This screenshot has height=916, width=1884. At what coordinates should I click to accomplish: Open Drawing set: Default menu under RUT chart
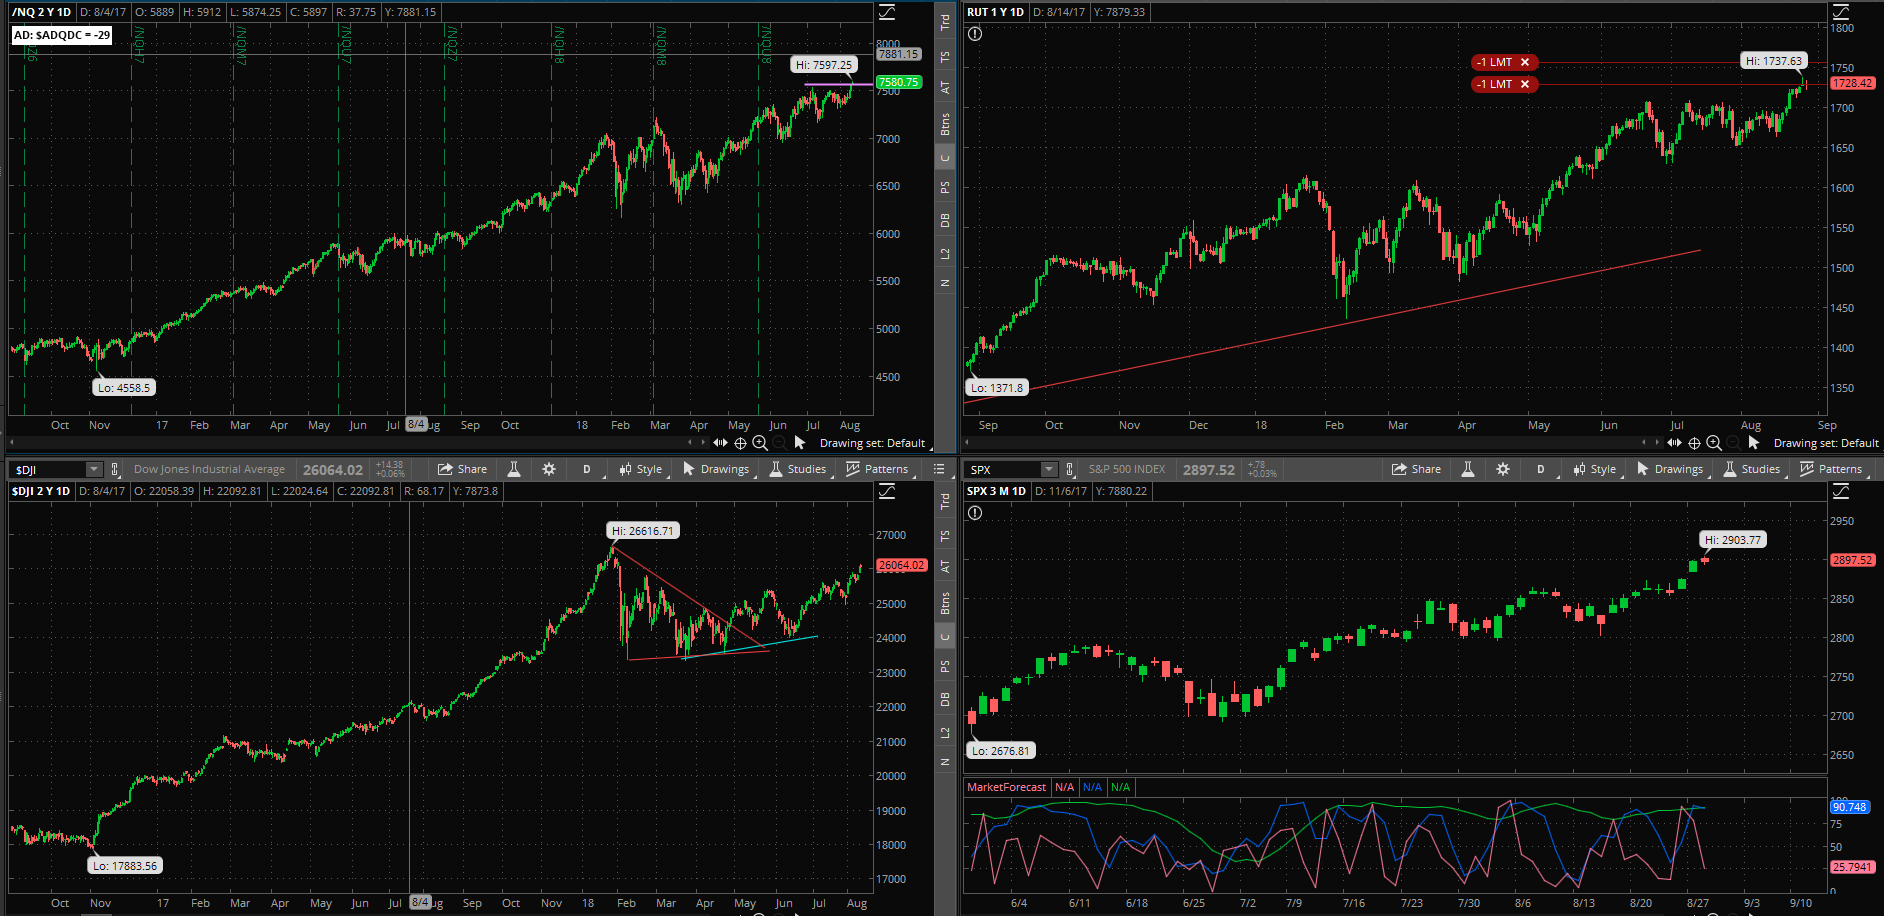tap(1826, 443)
